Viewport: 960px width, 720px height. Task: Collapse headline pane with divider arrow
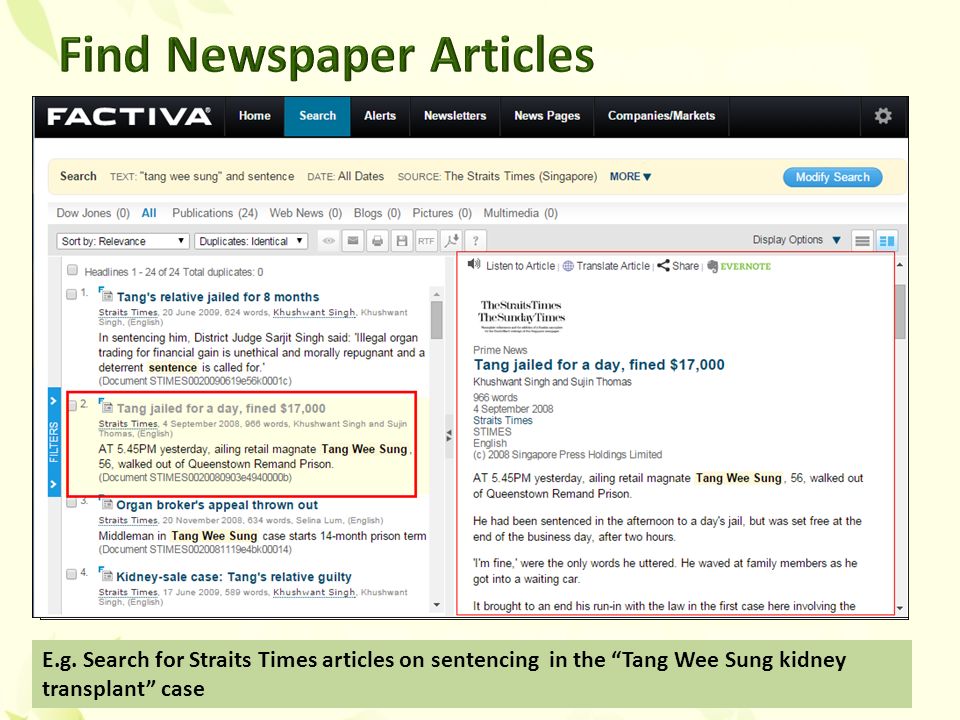pos(449,436)
